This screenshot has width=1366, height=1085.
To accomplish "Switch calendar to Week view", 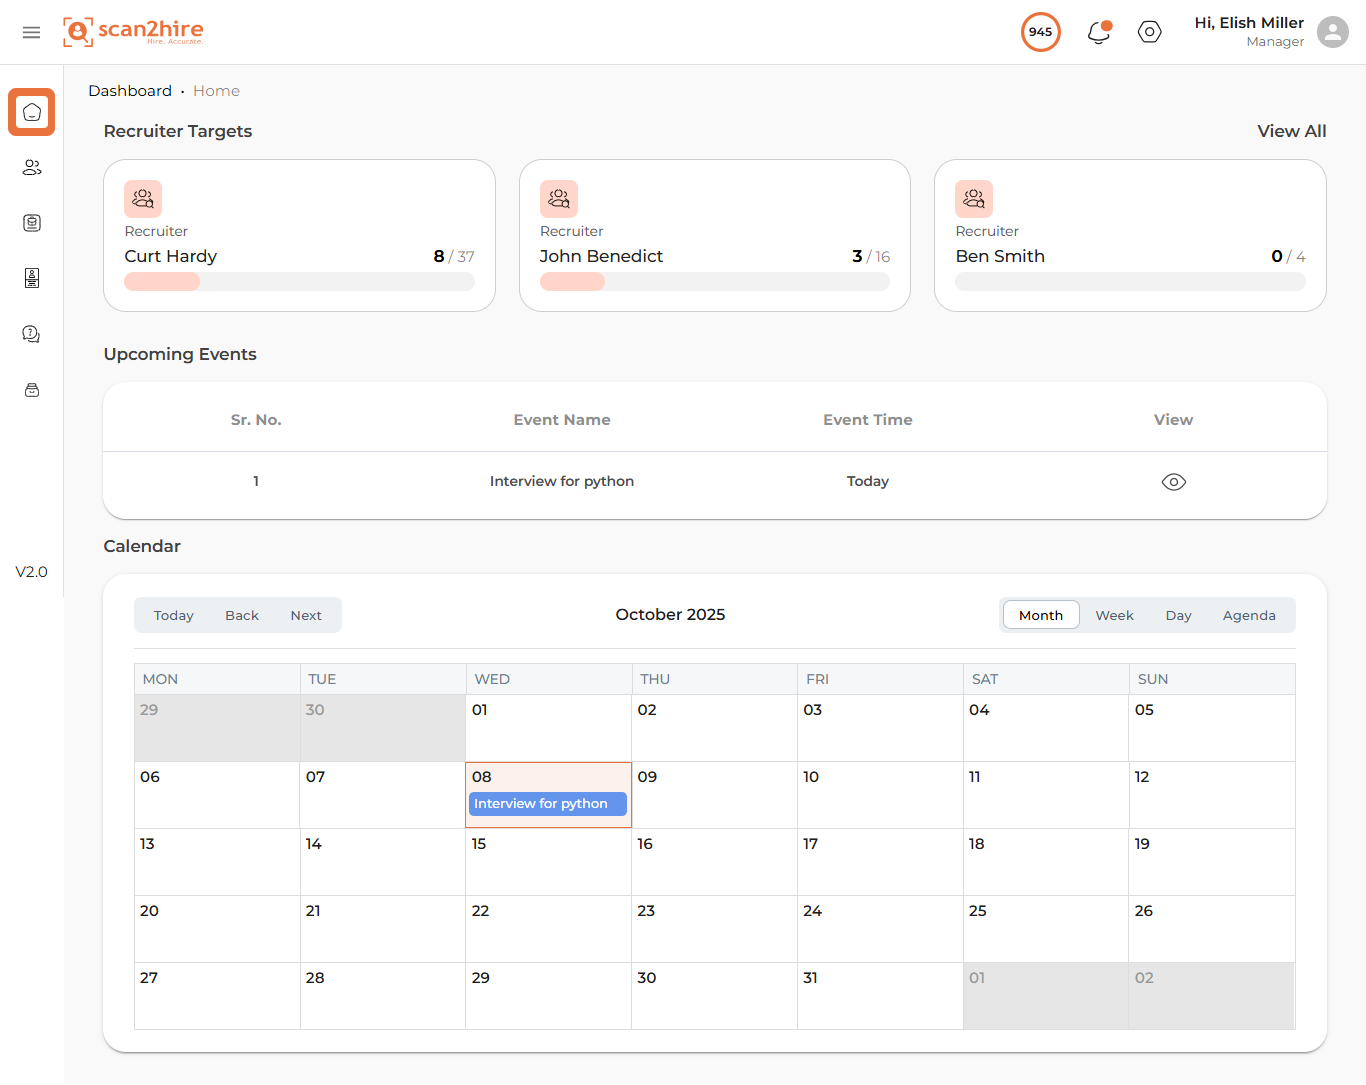I will tap(1114, 615).
